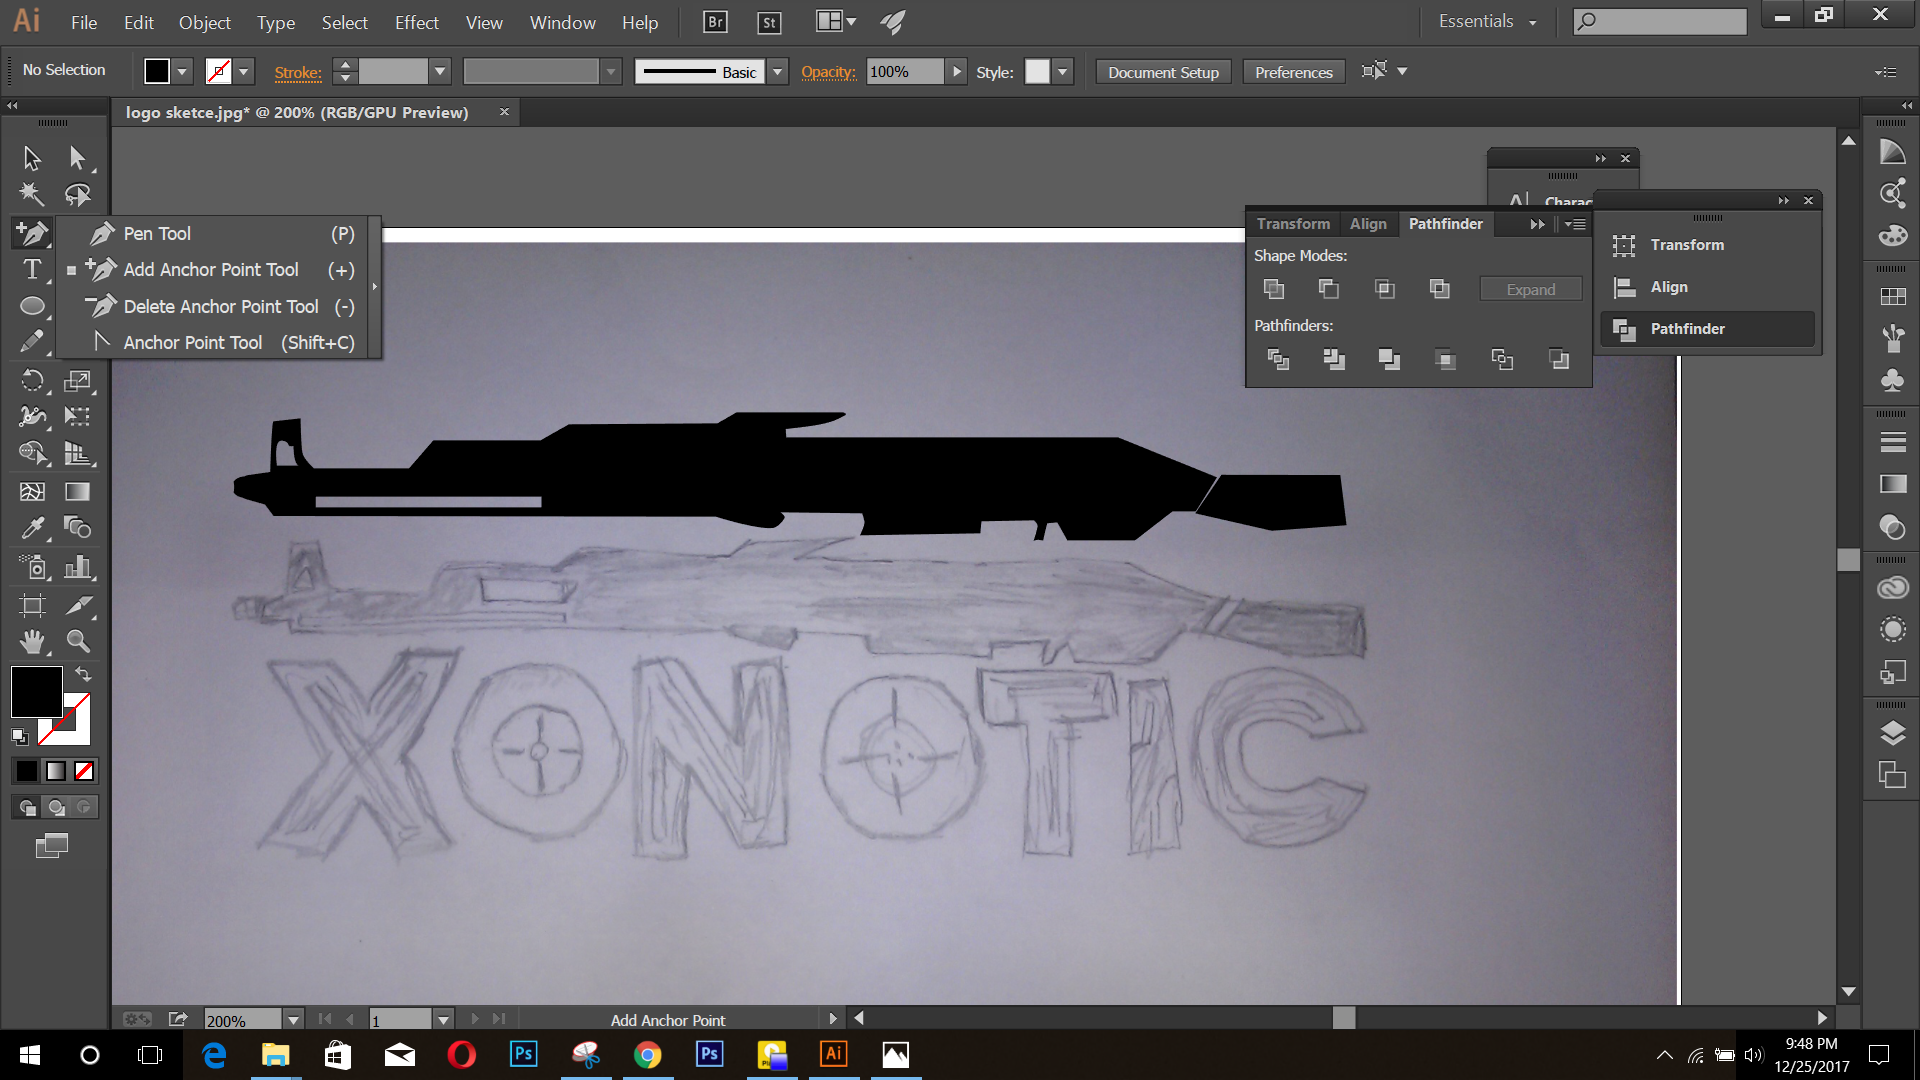Open Essentials workspace switcher
The image size is (1920, 1080).
coord(1487,21)
